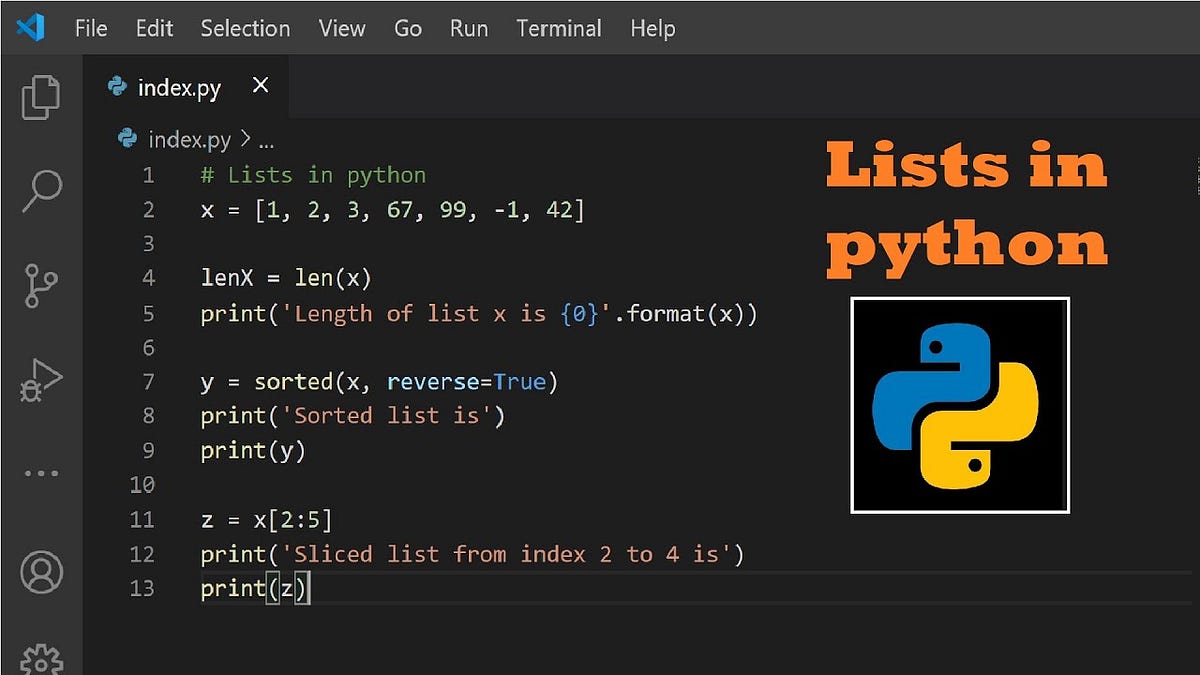Click line number 13 in the gutter
This screenshot has height=675, width=1200.
(143, 588)
